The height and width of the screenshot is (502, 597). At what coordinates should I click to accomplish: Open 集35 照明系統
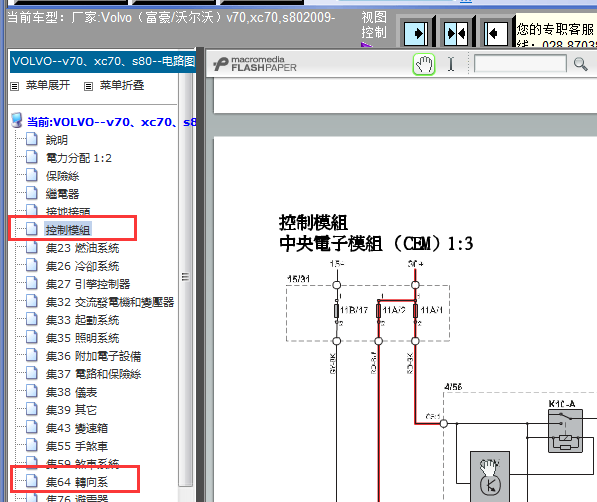[82, 338]
